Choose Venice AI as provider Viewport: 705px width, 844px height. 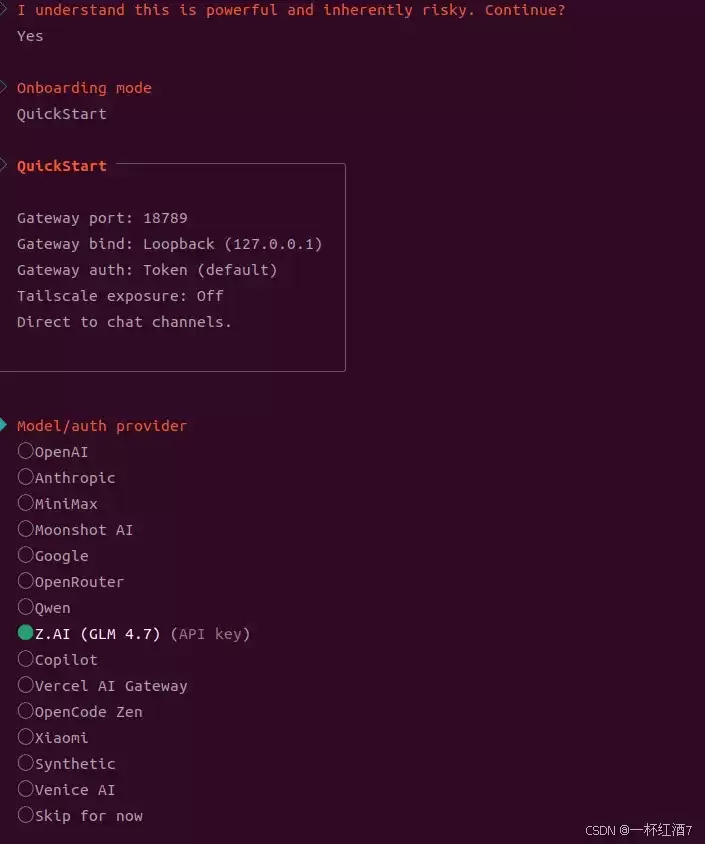tap(26, 789)
